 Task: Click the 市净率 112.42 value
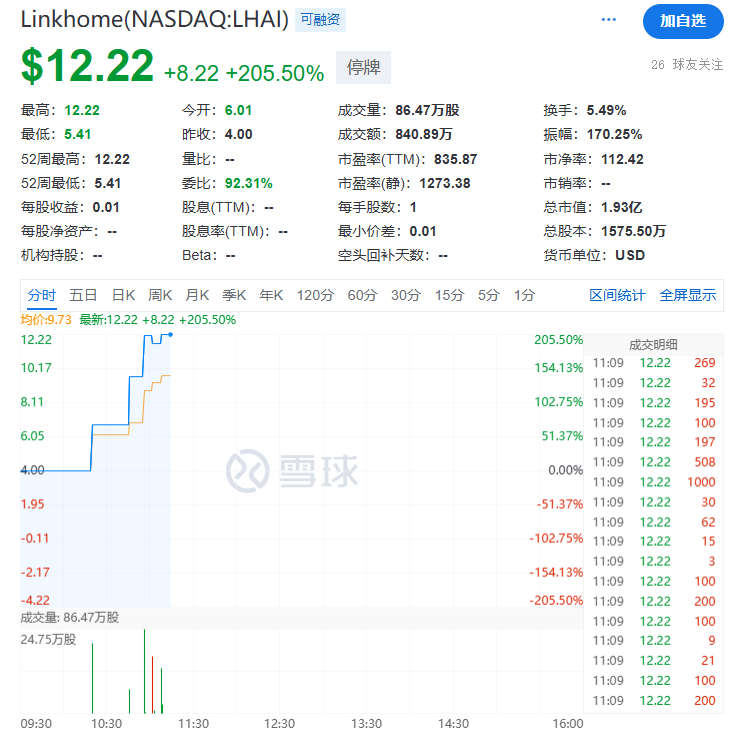click(622, 159)
